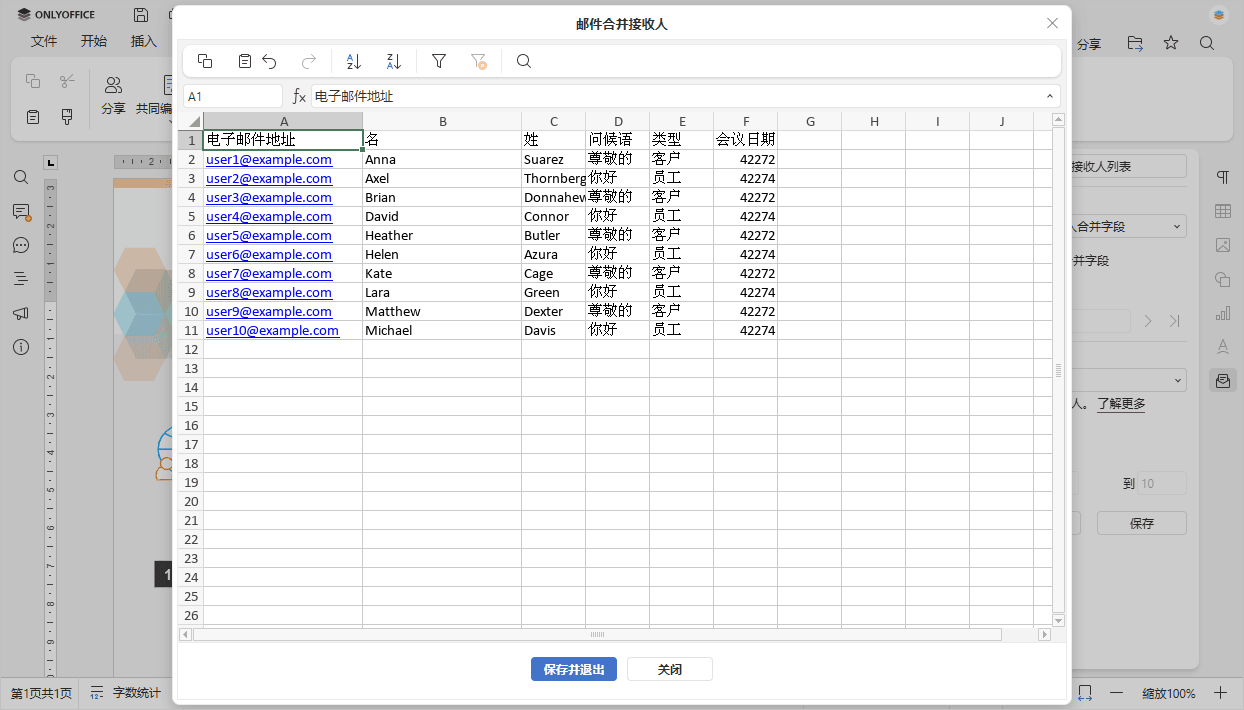Open the user1@example.com email link
The height and width of the screenshot is (710, 1244).
tap(268, 159)
